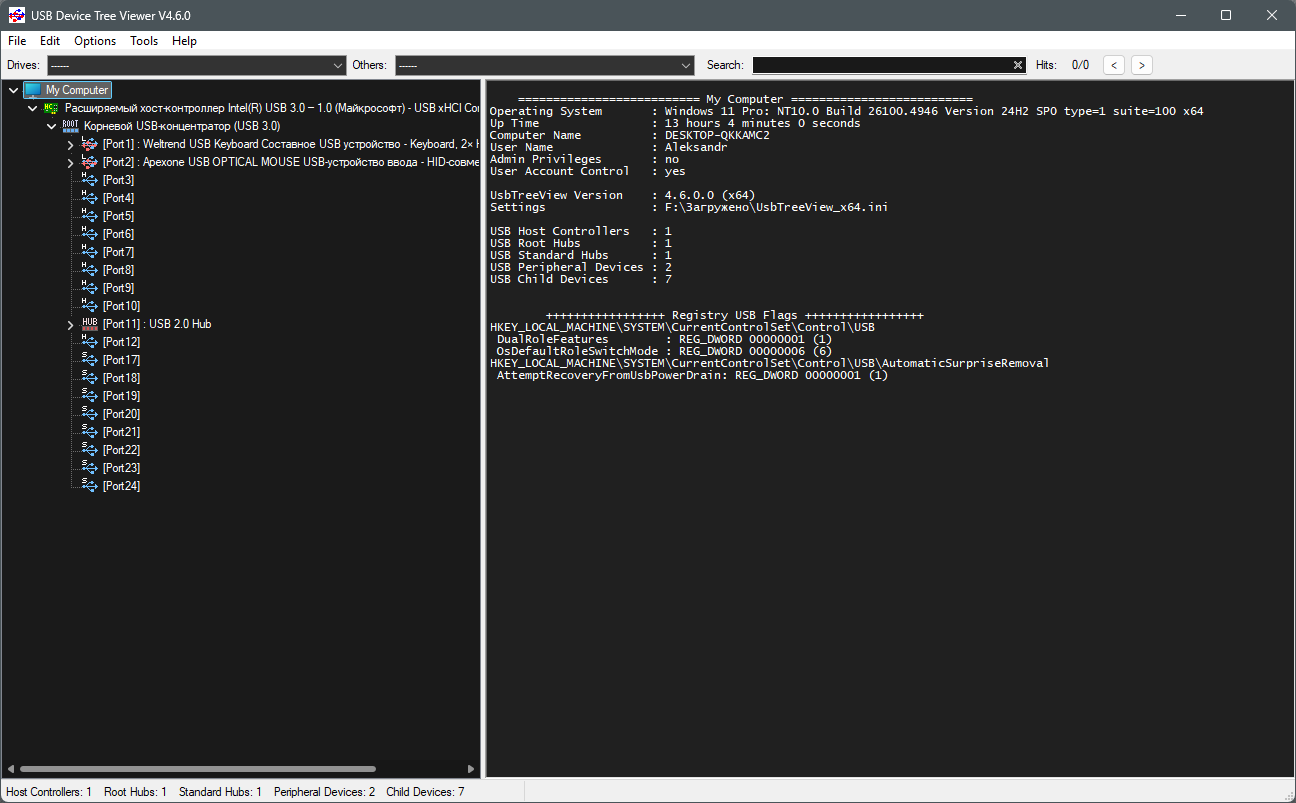This screenshot has height=803, width=1296.
Task: Select the [Port10] tree row
Action: coord(121,306)
